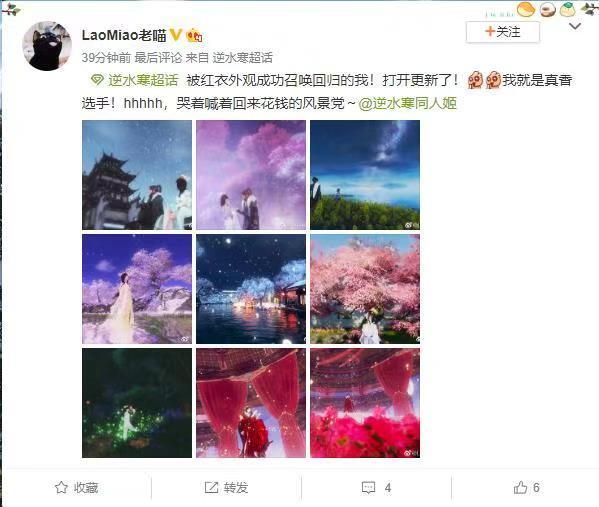The image size is (599, 507).
Task: Click the star favorite icon
Action: point(61,487)
